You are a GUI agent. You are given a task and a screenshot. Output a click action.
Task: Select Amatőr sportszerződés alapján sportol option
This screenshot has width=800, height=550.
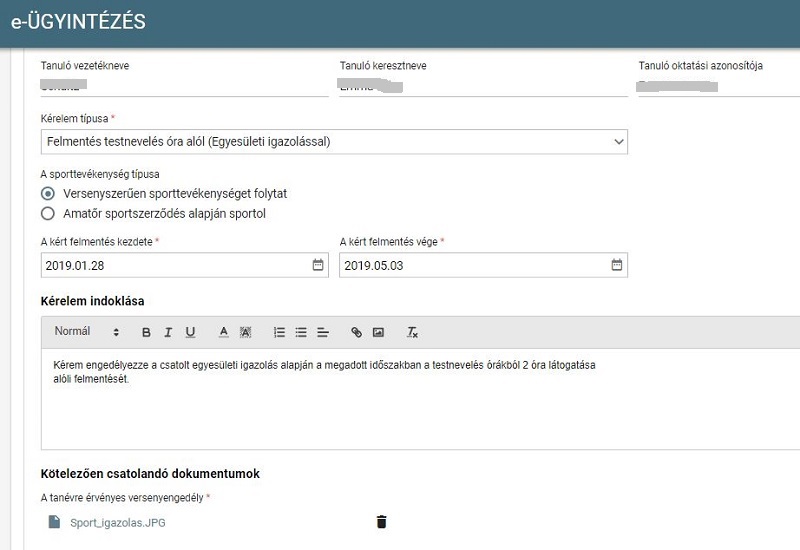click(x=48, y=213)
